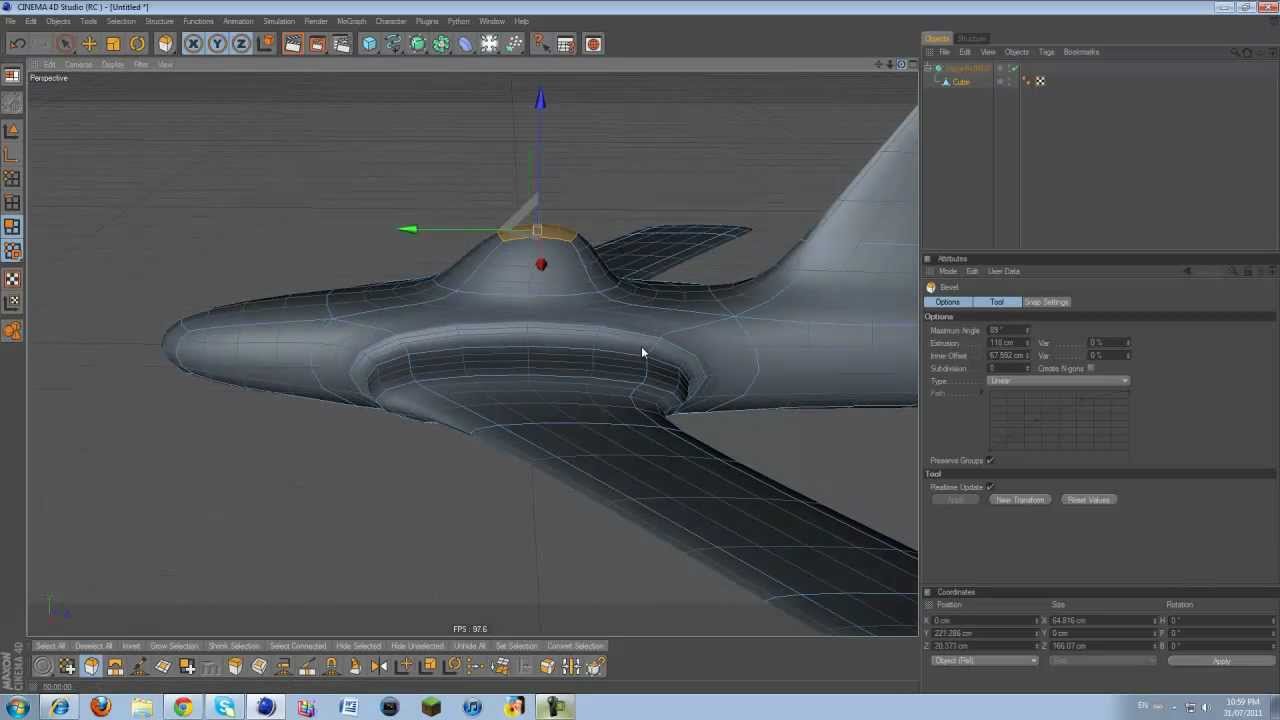Open Firefox from the Windows taskbar

pyautogui.click(x=100, y=708)
